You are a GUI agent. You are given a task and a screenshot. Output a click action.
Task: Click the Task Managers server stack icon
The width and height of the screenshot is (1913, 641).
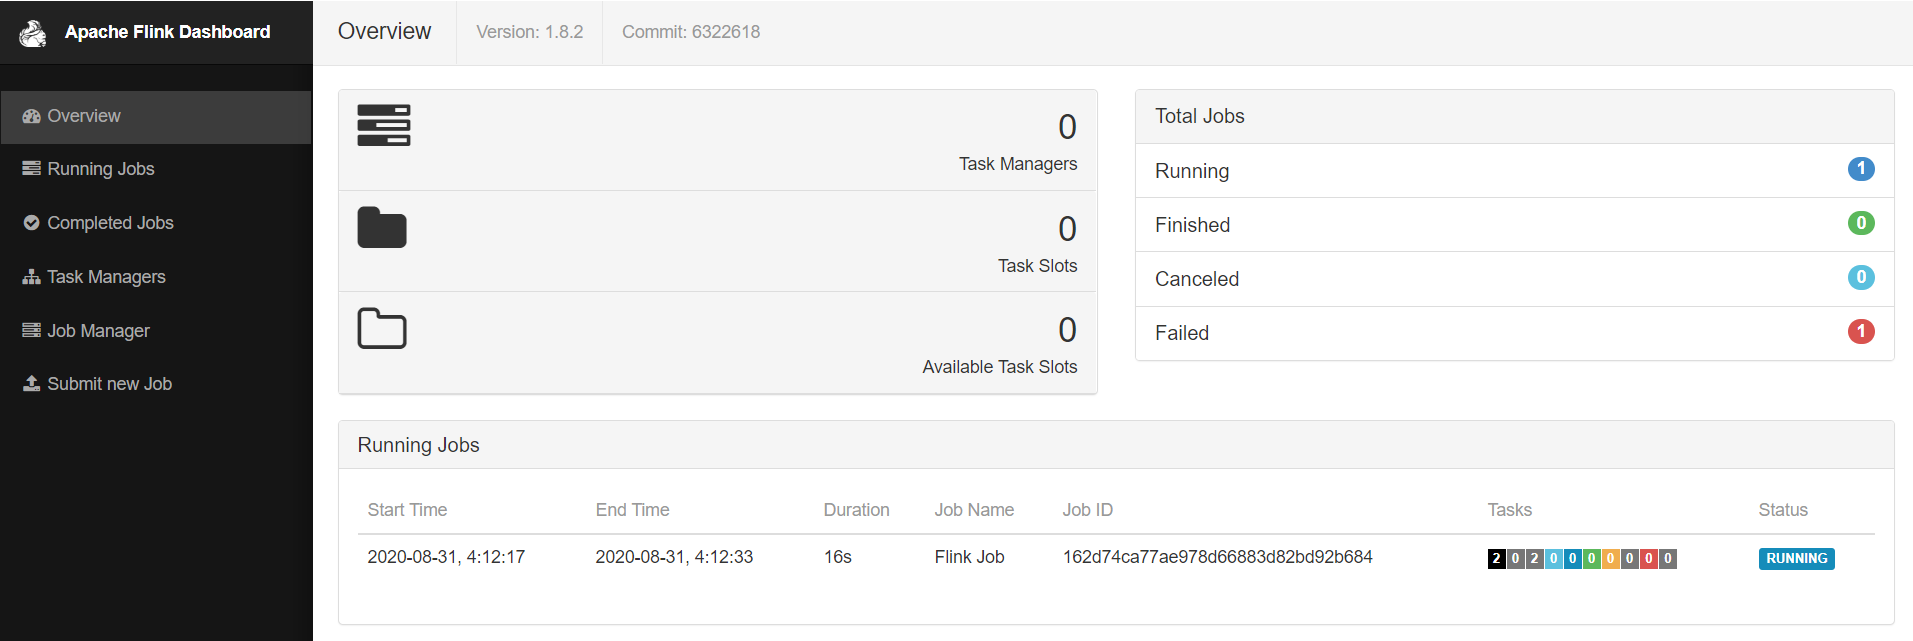(384, 125)
